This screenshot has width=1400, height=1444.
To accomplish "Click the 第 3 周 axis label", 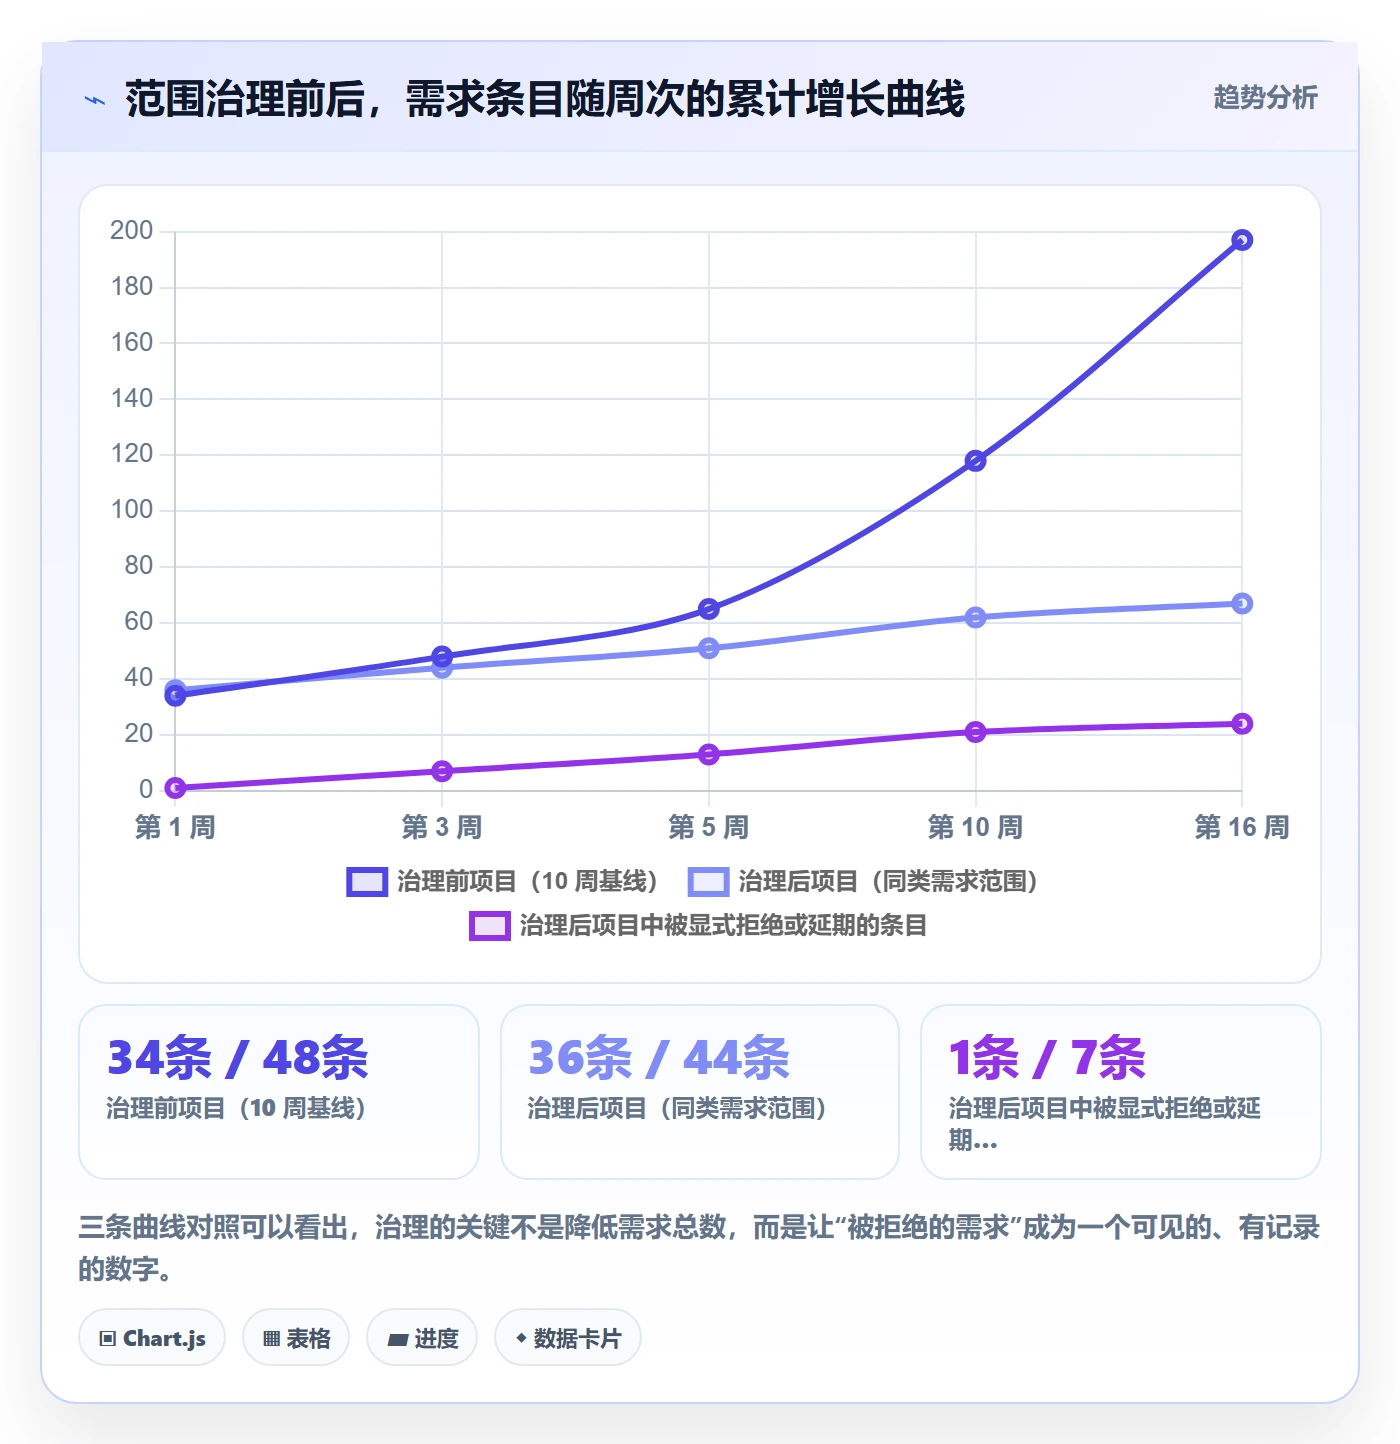I will 442,827.
